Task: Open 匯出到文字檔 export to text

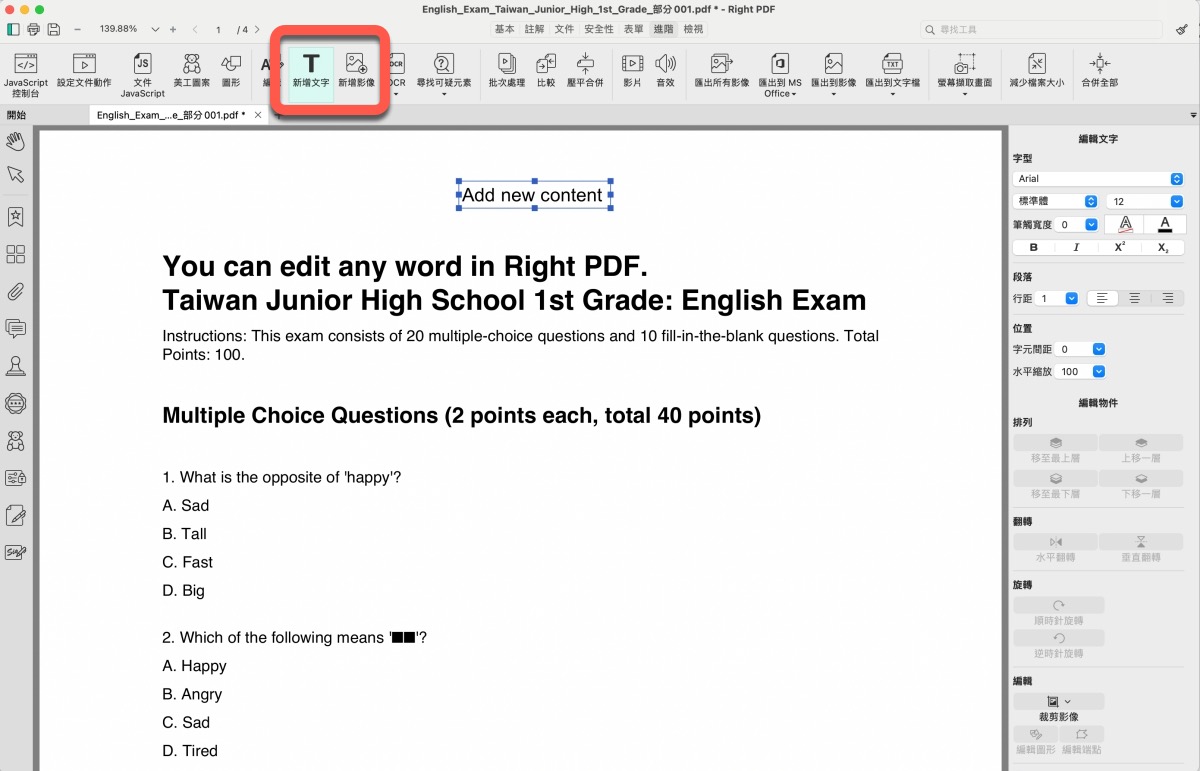Action: [x=893, y=75]
